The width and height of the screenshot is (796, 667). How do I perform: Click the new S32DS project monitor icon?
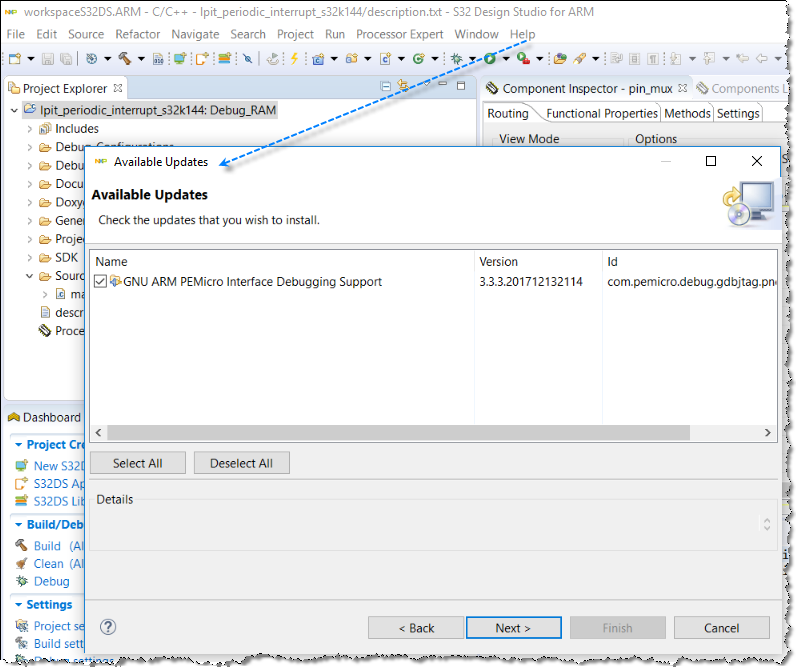pos(180,59)
